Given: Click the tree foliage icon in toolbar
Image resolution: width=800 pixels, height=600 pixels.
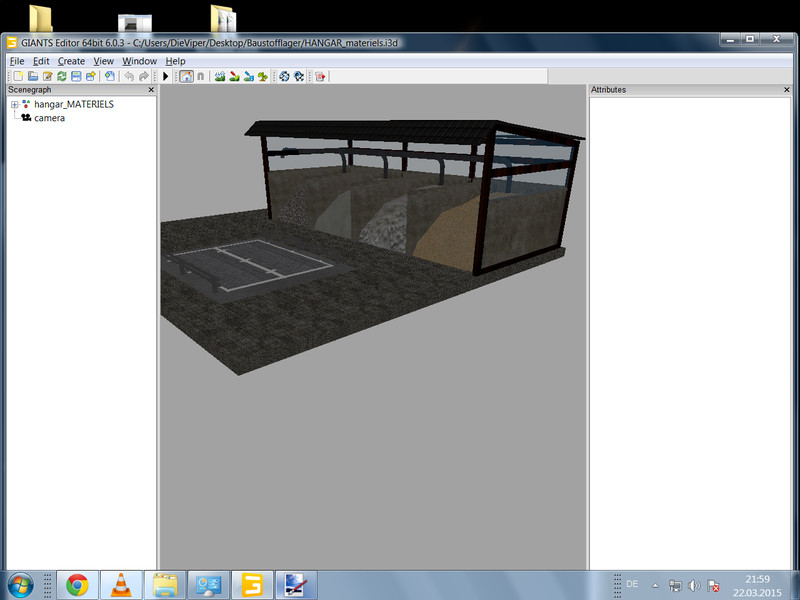Looking at the screenshot, I should pyautogui.click(x=262, y=76).
